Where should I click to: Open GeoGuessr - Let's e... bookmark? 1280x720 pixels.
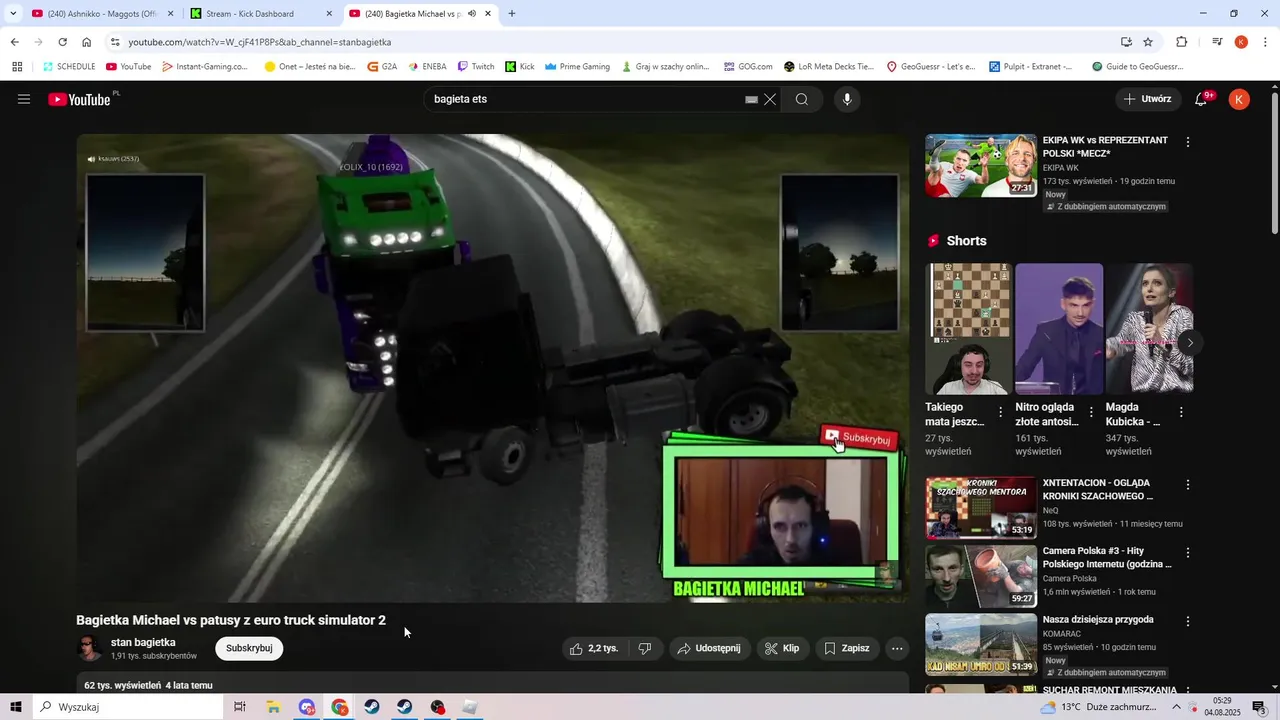pos(931,67)
